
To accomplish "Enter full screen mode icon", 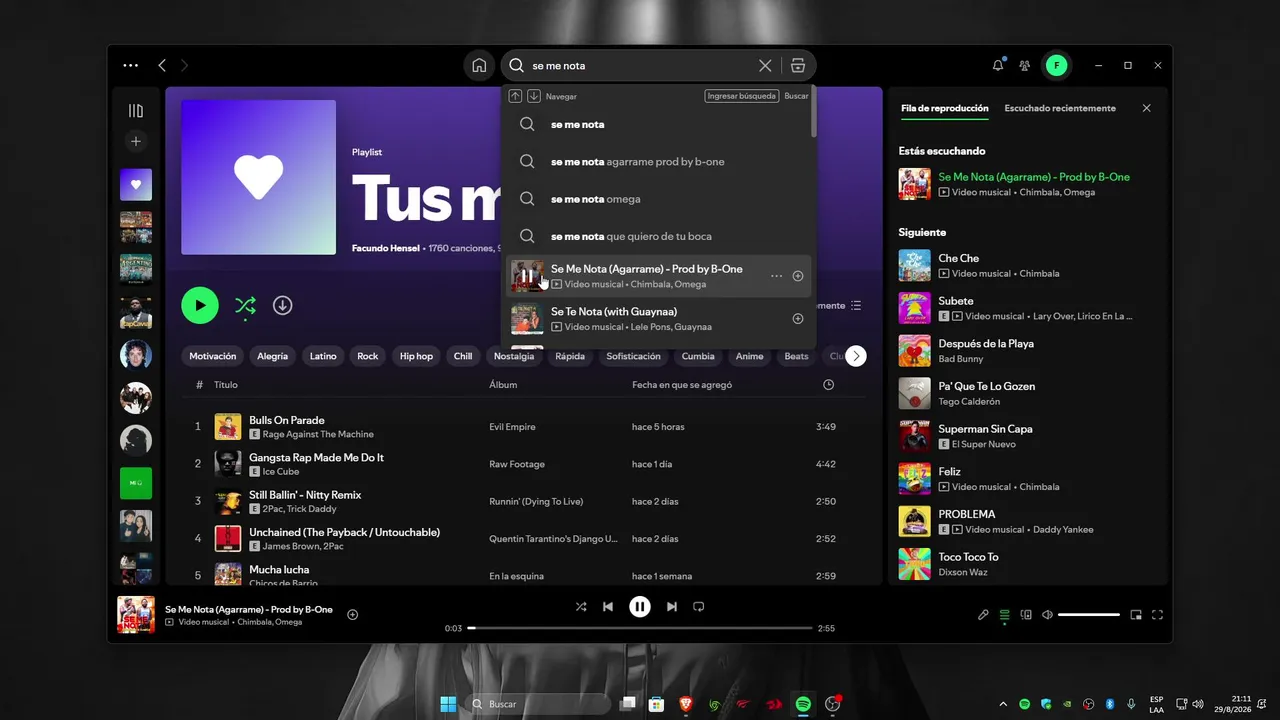I will tap(1158, 615).
